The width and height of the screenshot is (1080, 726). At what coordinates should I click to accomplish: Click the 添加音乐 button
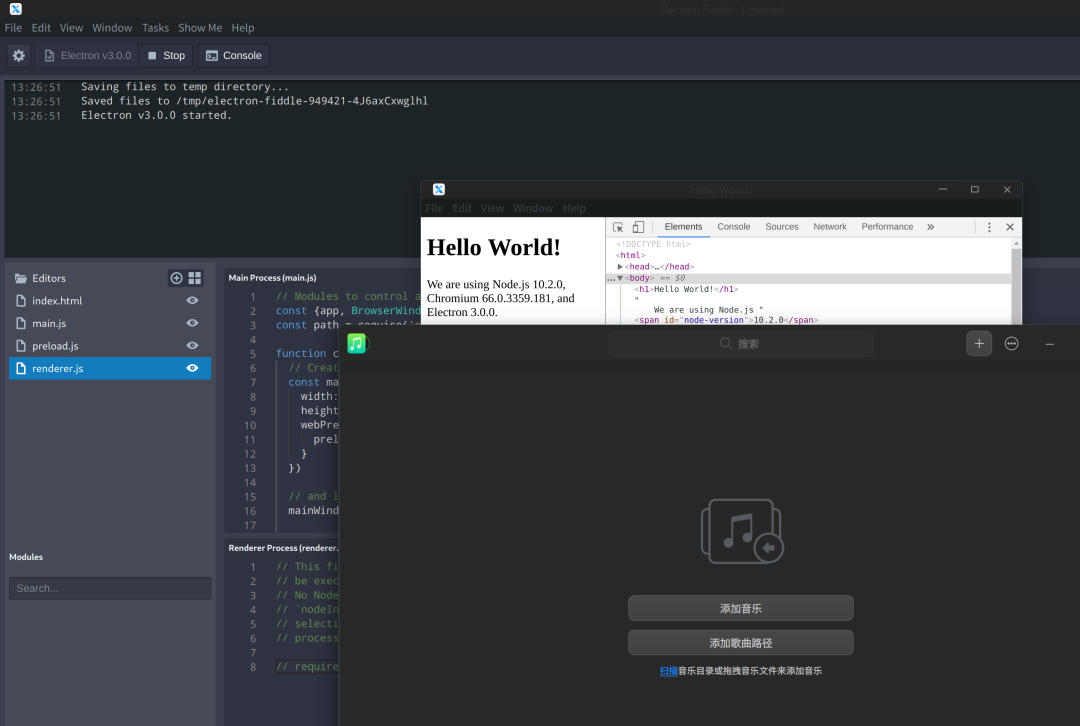pos(740,608)
